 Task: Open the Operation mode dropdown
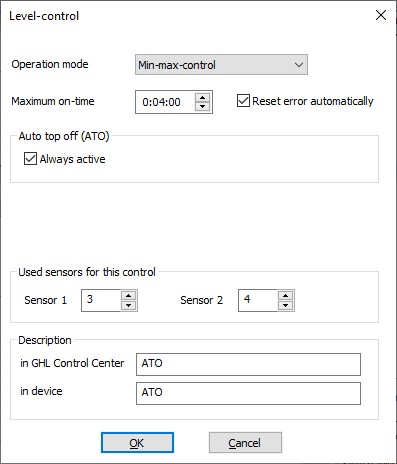tap(221, 65)
